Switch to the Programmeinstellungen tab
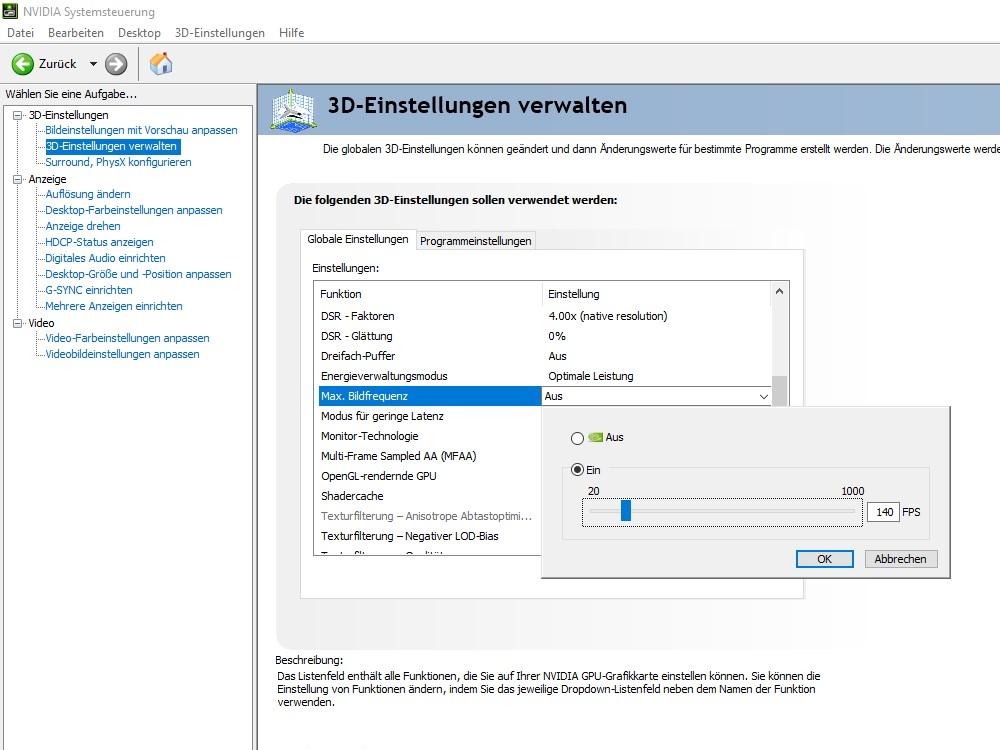Image resolution: width=1000 pixels, height=750 pixels. click(x=476, y=241)
